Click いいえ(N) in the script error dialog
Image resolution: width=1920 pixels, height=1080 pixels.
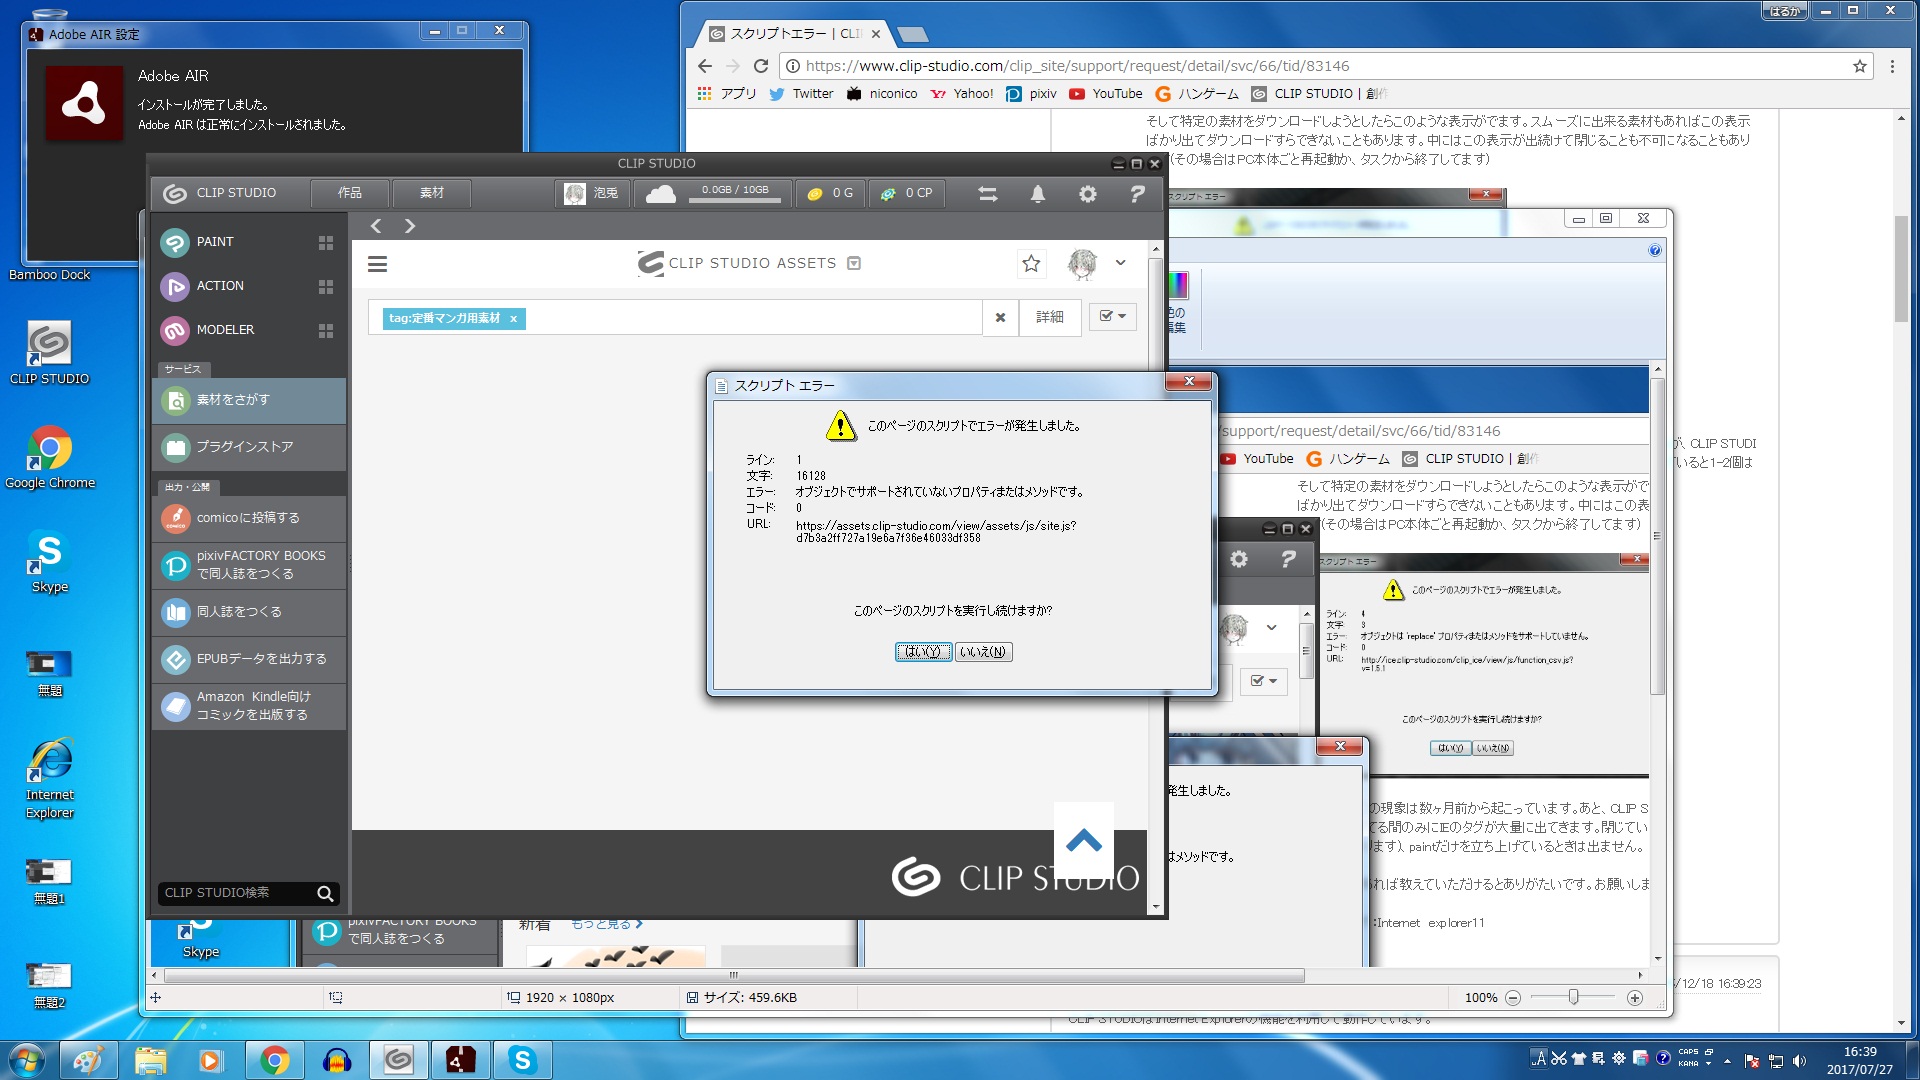(x=983, y=652)
